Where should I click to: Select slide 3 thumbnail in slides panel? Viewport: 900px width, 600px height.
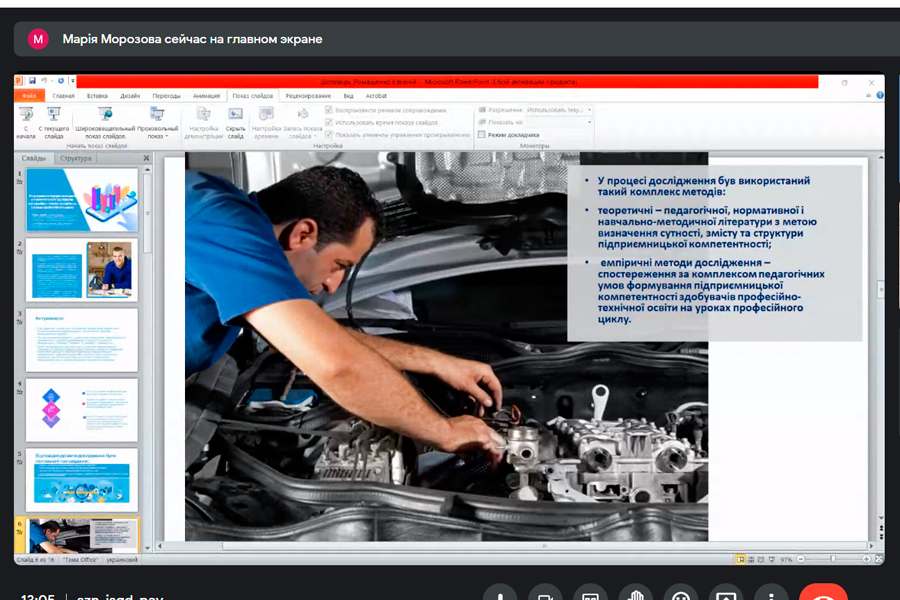[x=80, y=340]
